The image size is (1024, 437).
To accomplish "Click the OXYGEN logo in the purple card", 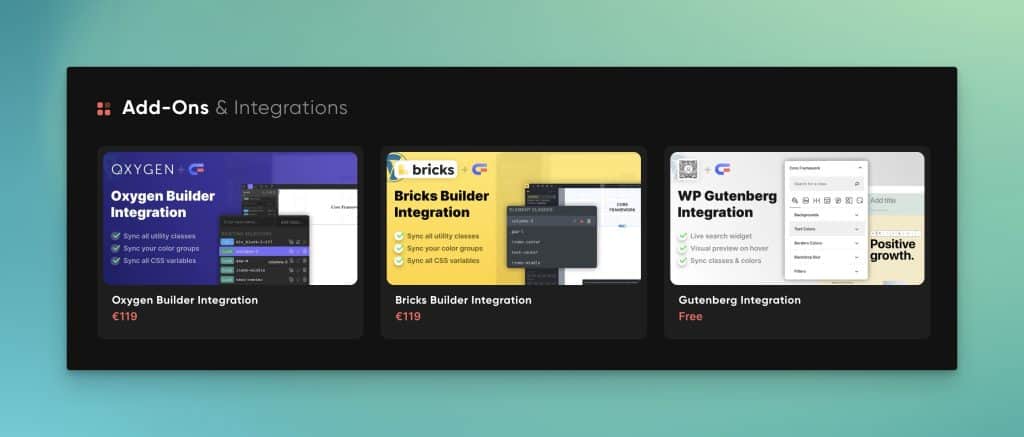I will coord(142,169).
